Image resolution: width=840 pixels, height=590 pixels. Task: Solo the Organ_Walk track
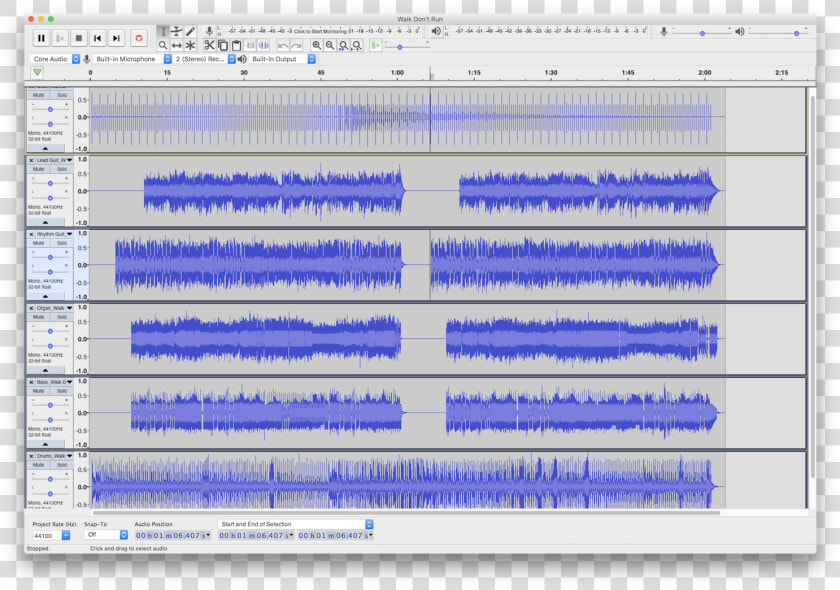point(62,317)
